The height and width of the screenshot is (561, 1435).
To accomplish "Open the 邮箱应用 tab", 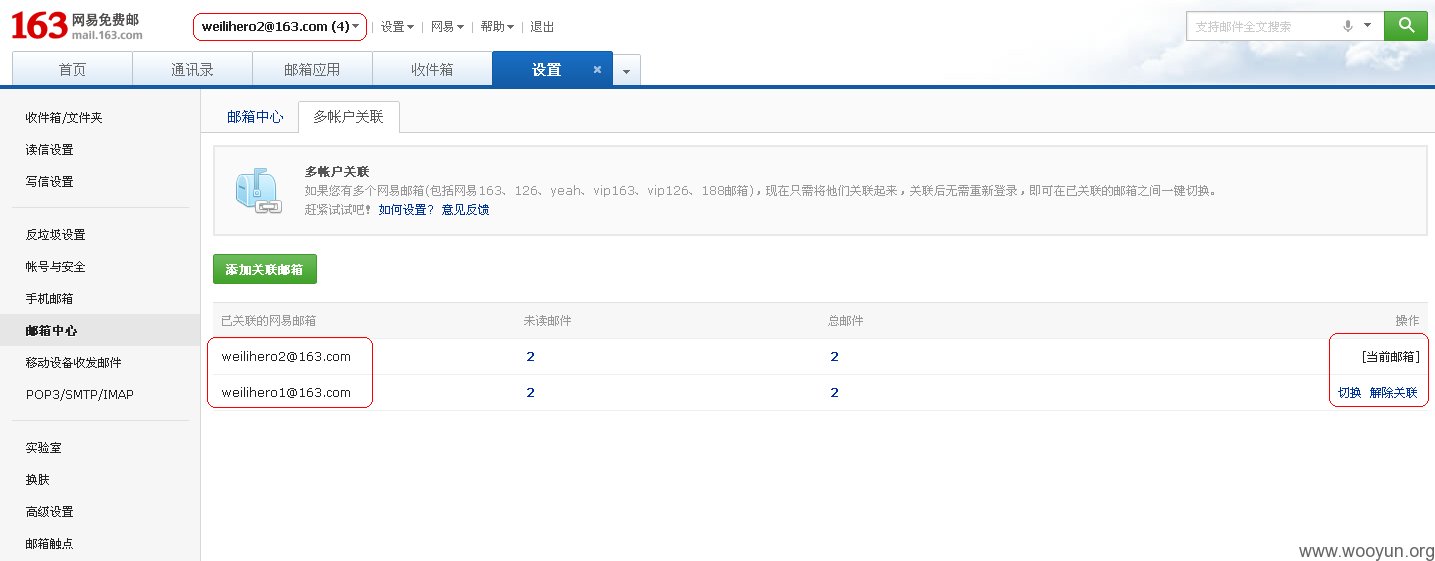I will pyautogui.click(x=312, y=69).
